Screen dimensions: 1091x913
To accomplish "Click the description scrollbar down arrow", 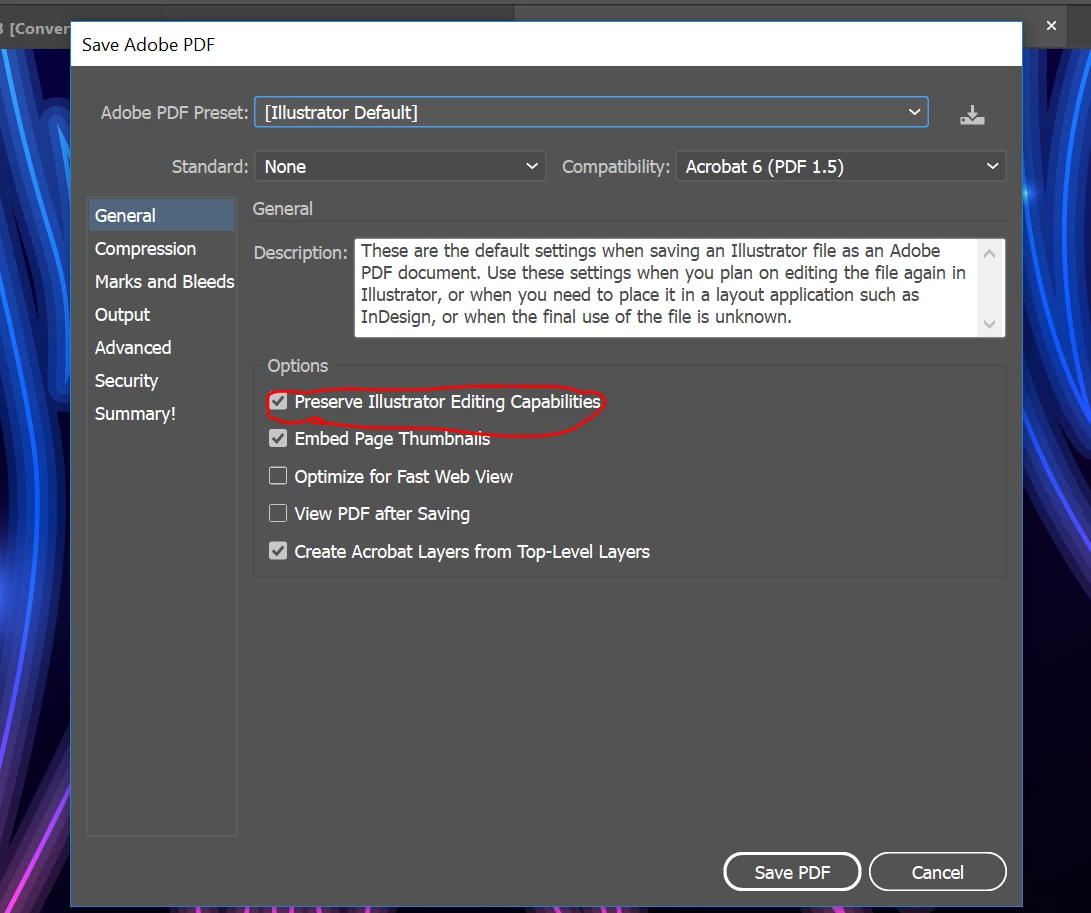I will pyautogui.click(x=989, y=324).
